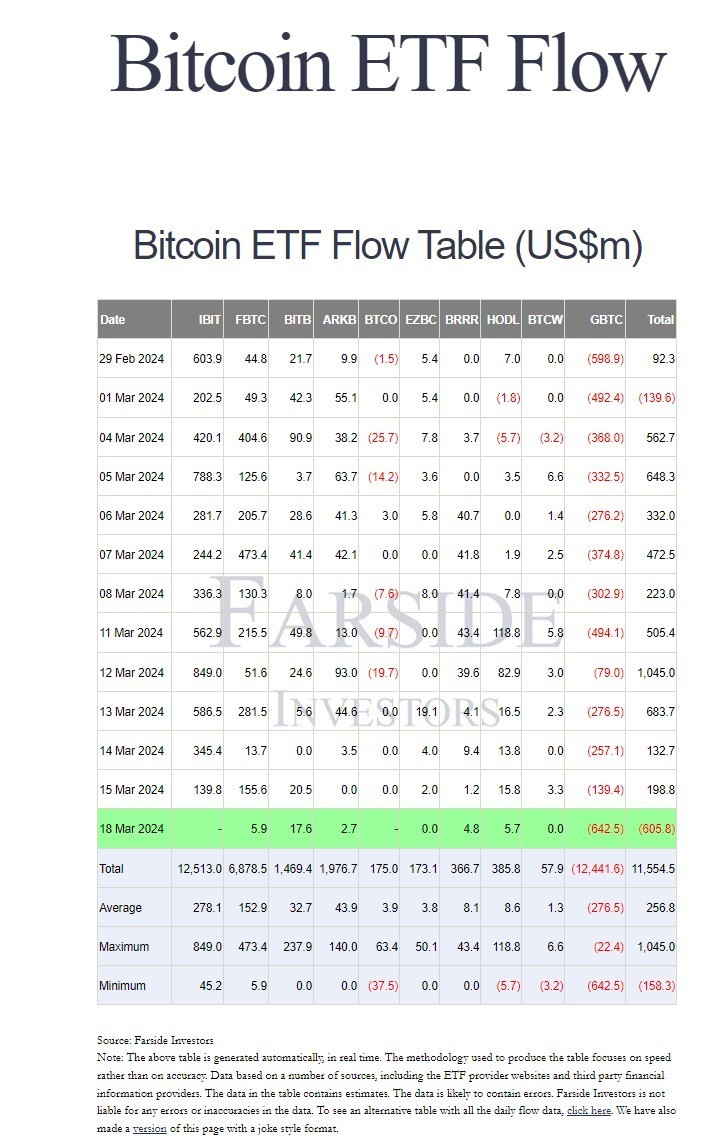Image resolution: width=704 pixels, height=1148 pixels.
Task: Click the Maximum row label
Action: [x=124, y=947]
